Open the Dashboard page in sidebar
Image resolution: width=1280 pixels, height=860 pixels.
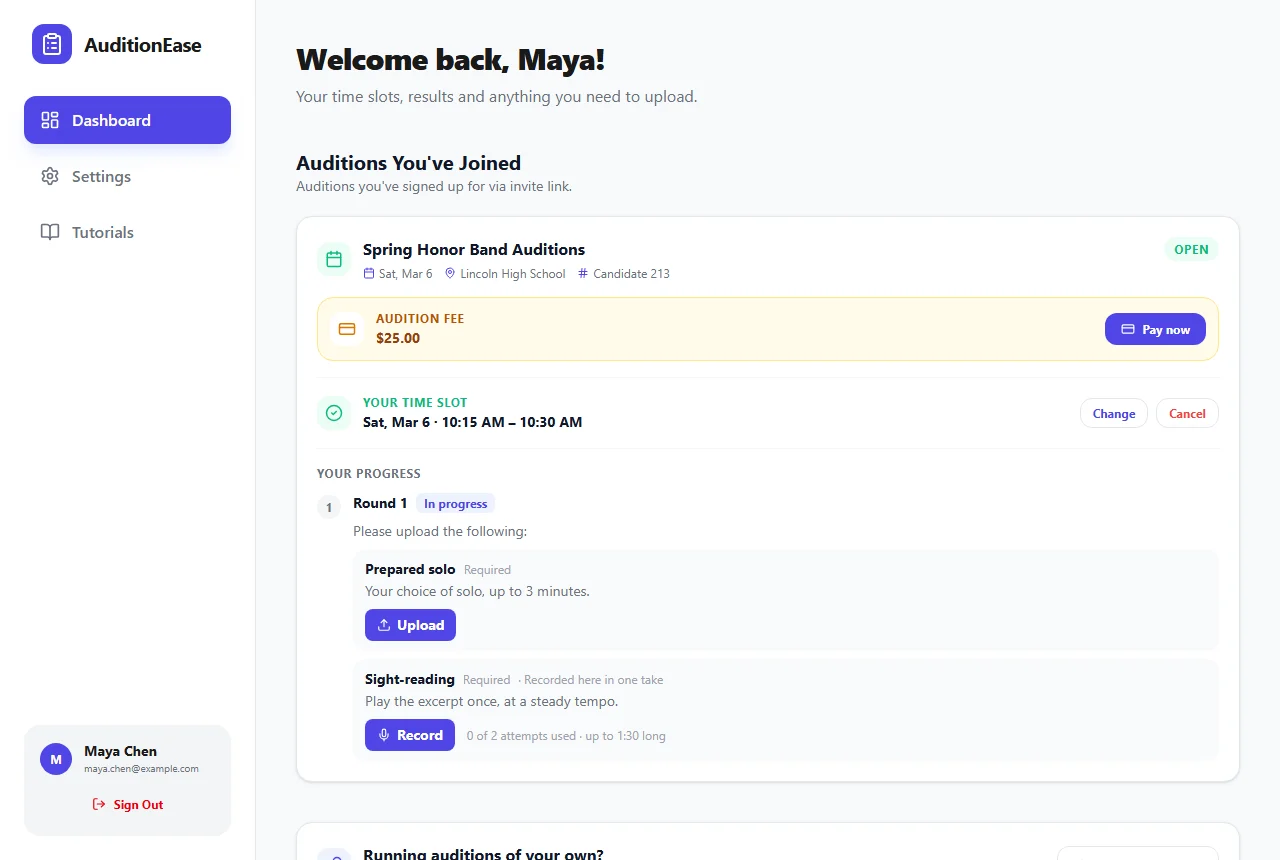tap(127, 120)
